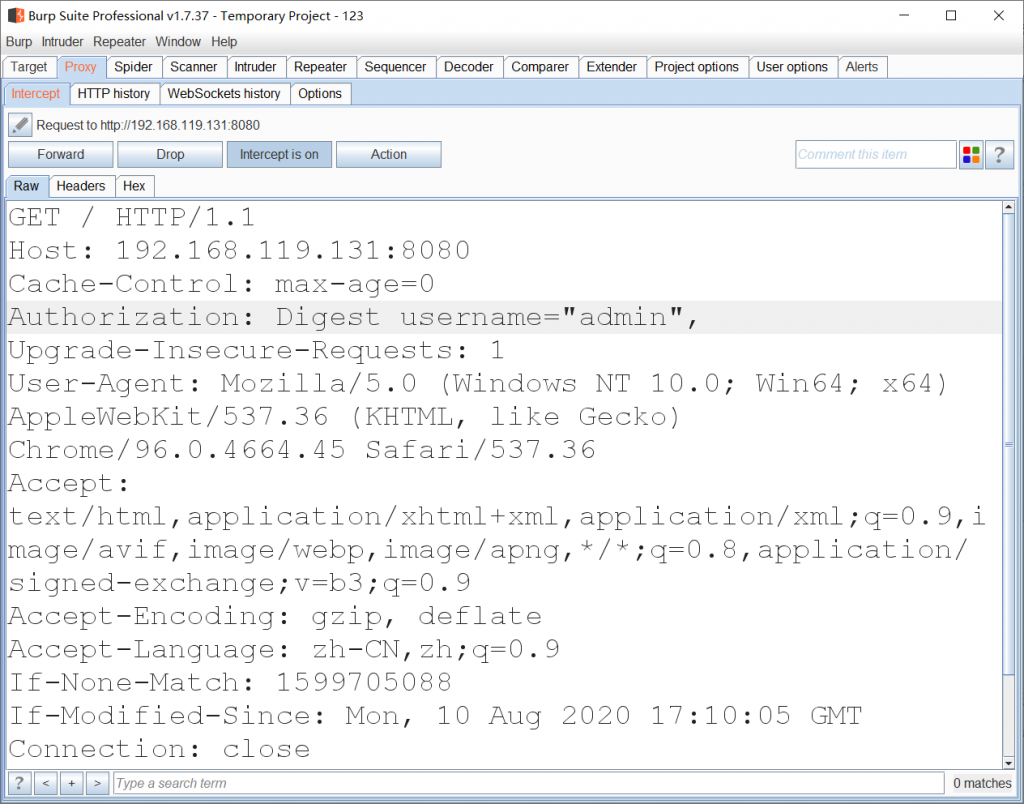Open the Intruder tool tab
This screenshot has width=1024, height=804.
[x=255, y=67]
